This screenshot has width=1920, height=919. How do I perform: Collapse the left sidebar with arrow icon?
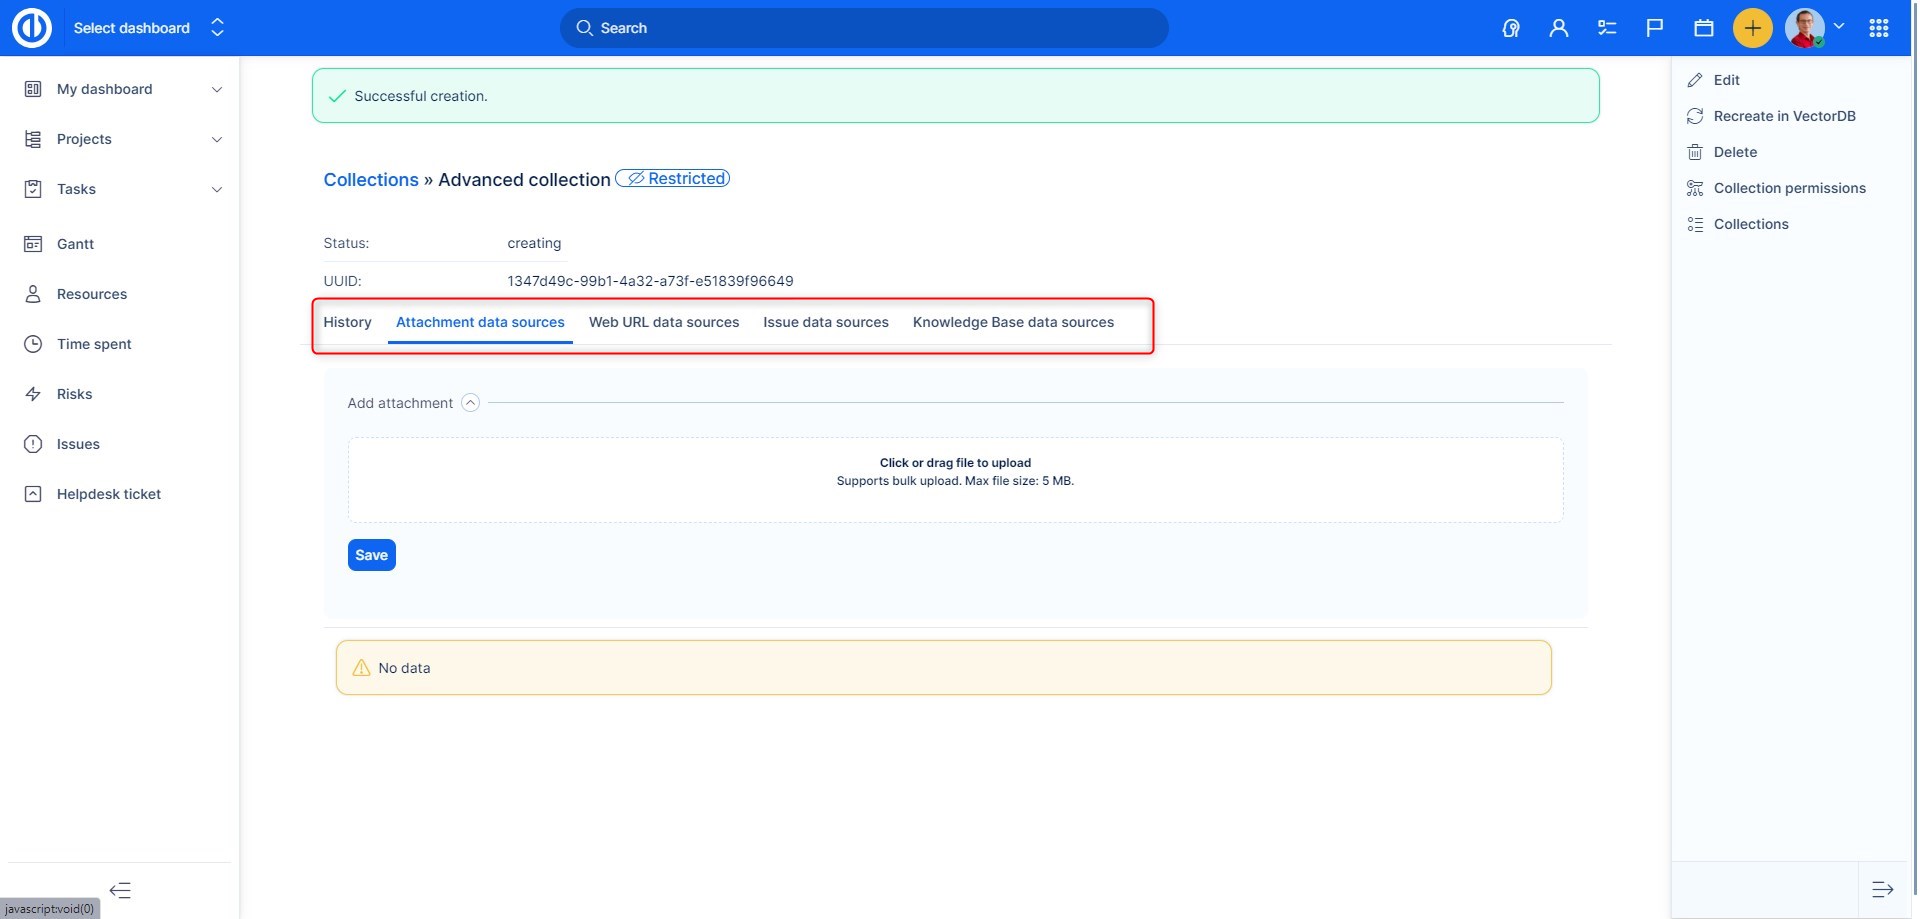(x=120, y=890)
